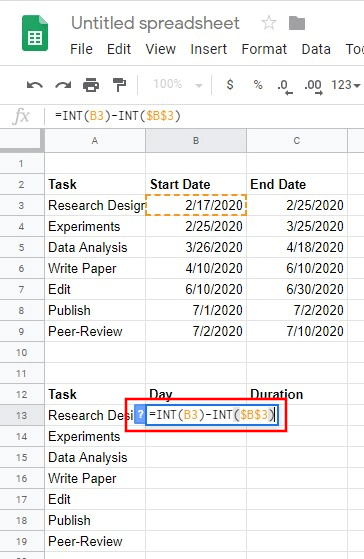
Task: Click the Google Sheets home logo
Action: pos(35,33)
